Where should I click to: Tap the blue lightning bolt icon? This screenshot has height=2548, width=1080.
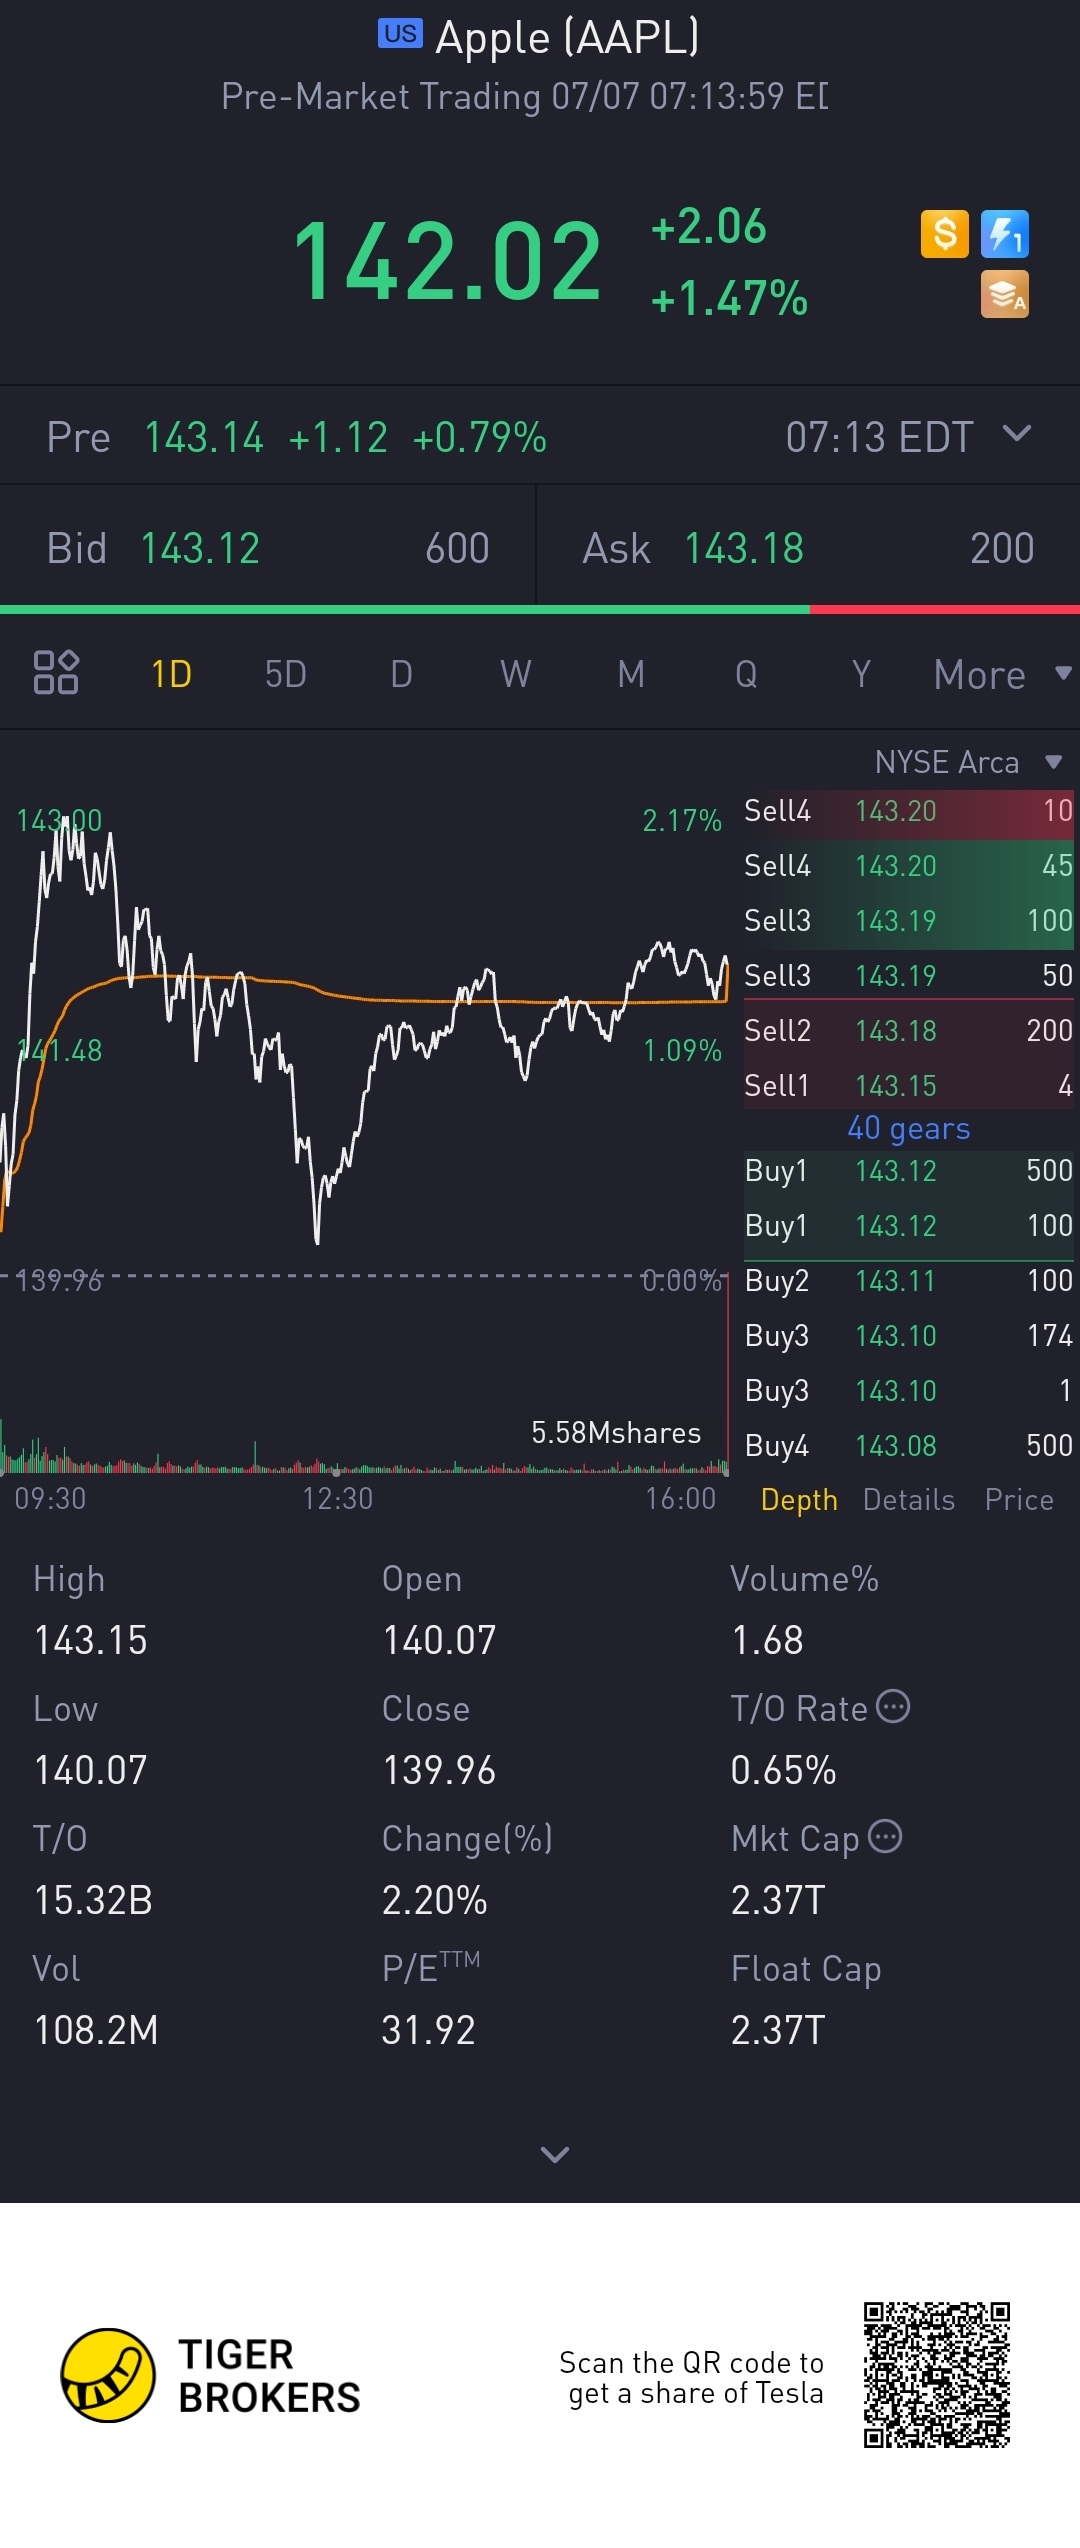1005,234
